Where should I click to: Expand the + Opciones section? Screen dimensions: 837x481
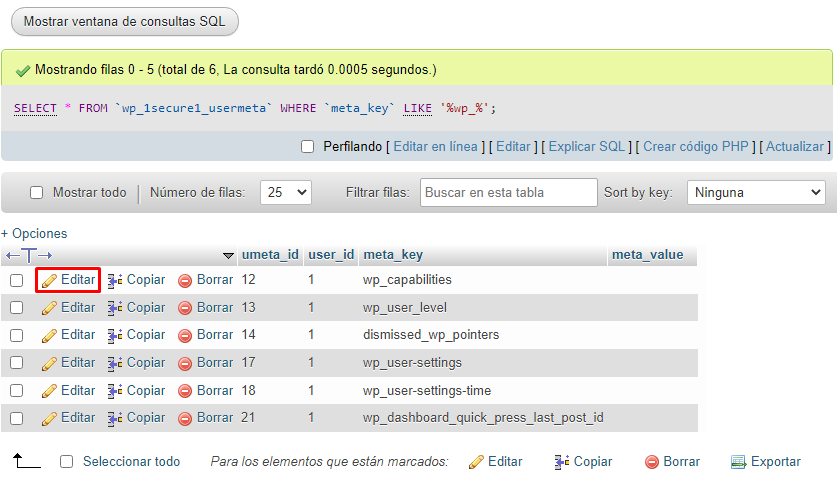(34, 233)
